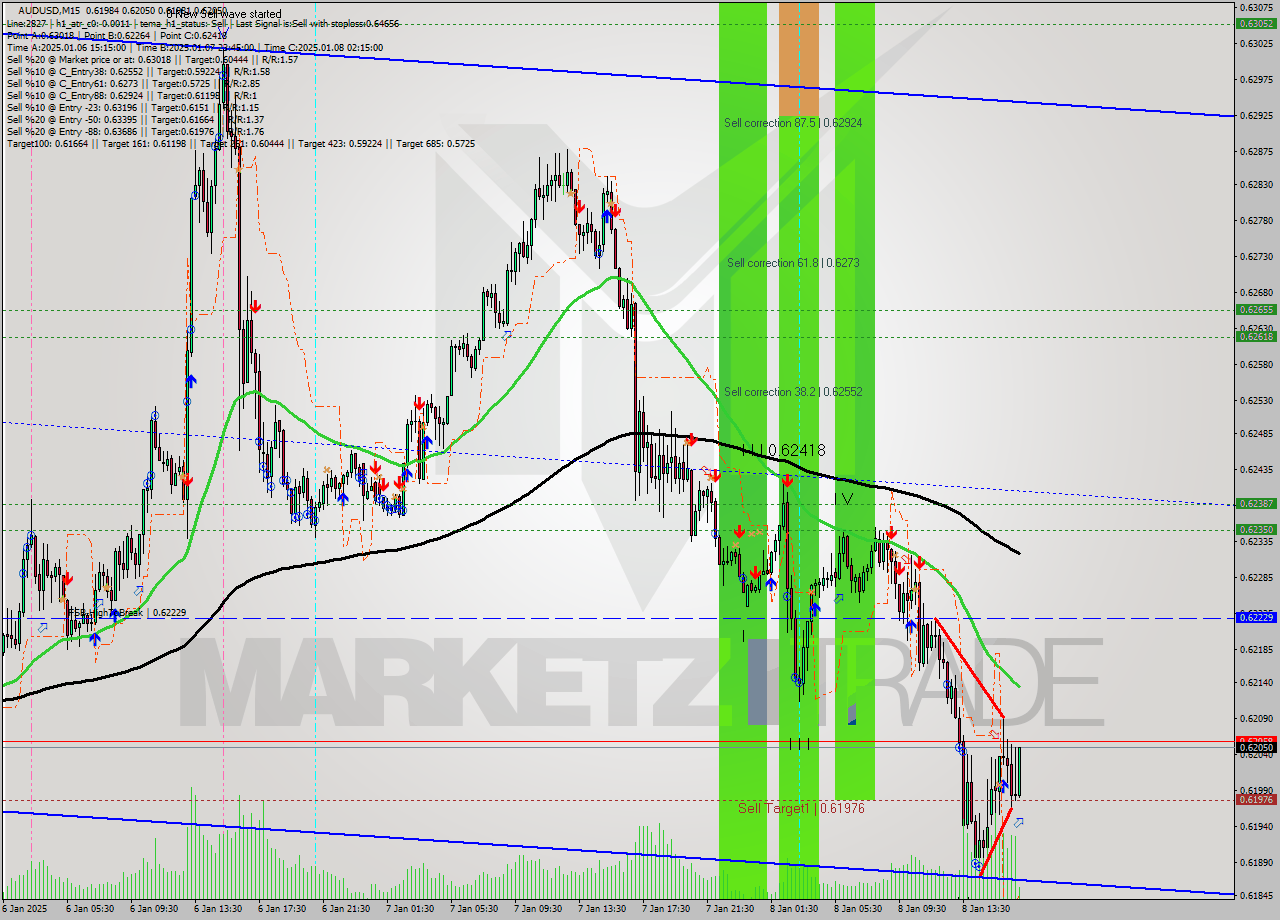Click the green 0.63052 price tag

pyautogui.click(x=1255, y=23)
